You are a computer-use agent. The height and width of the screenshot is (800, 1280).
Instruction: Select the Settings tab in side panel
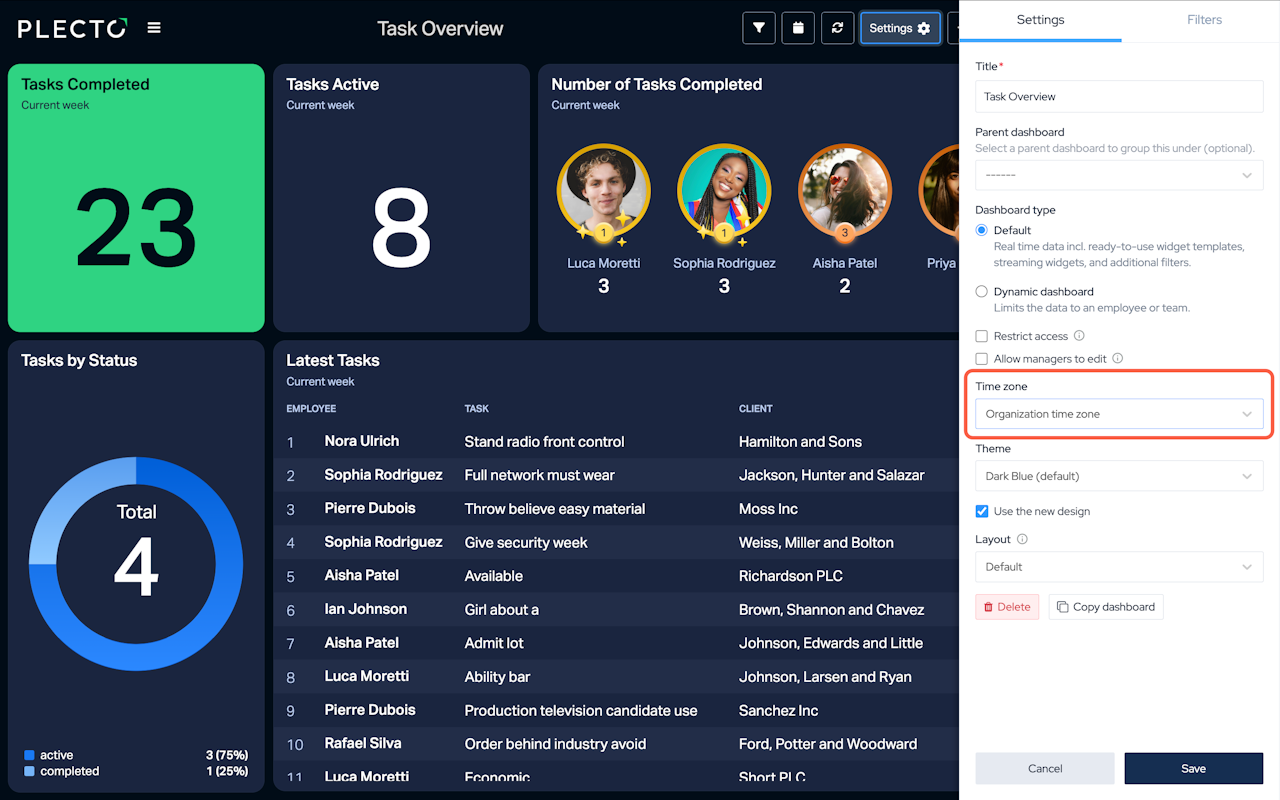click(1040, 20)
